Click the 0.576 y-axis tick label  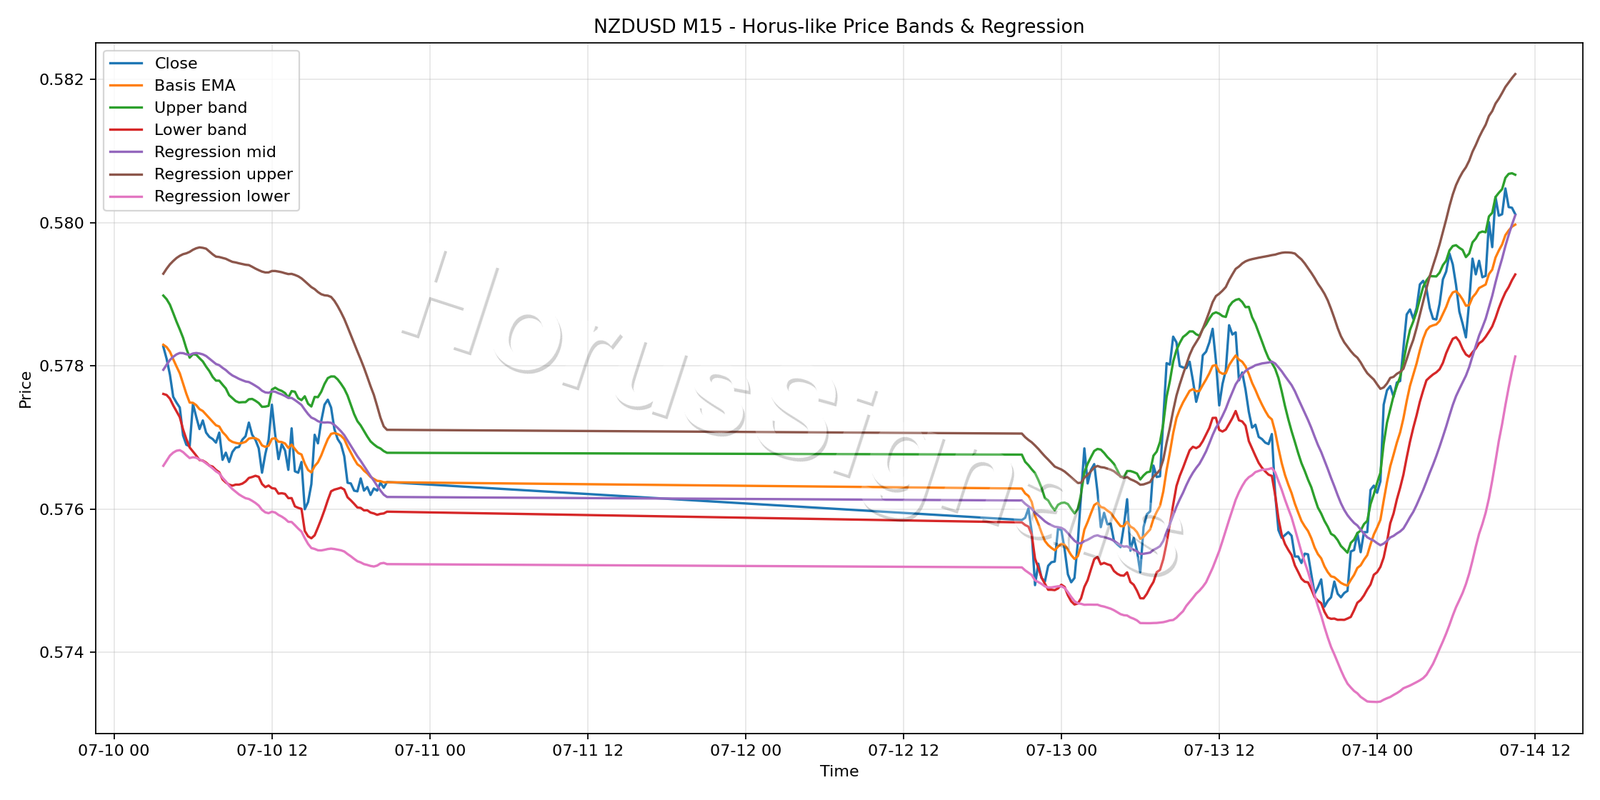point(62,510)
